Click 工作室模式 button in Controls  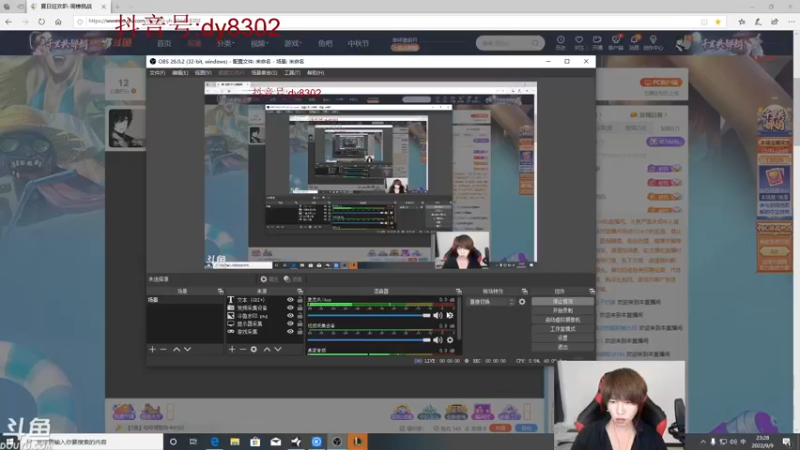563,329
